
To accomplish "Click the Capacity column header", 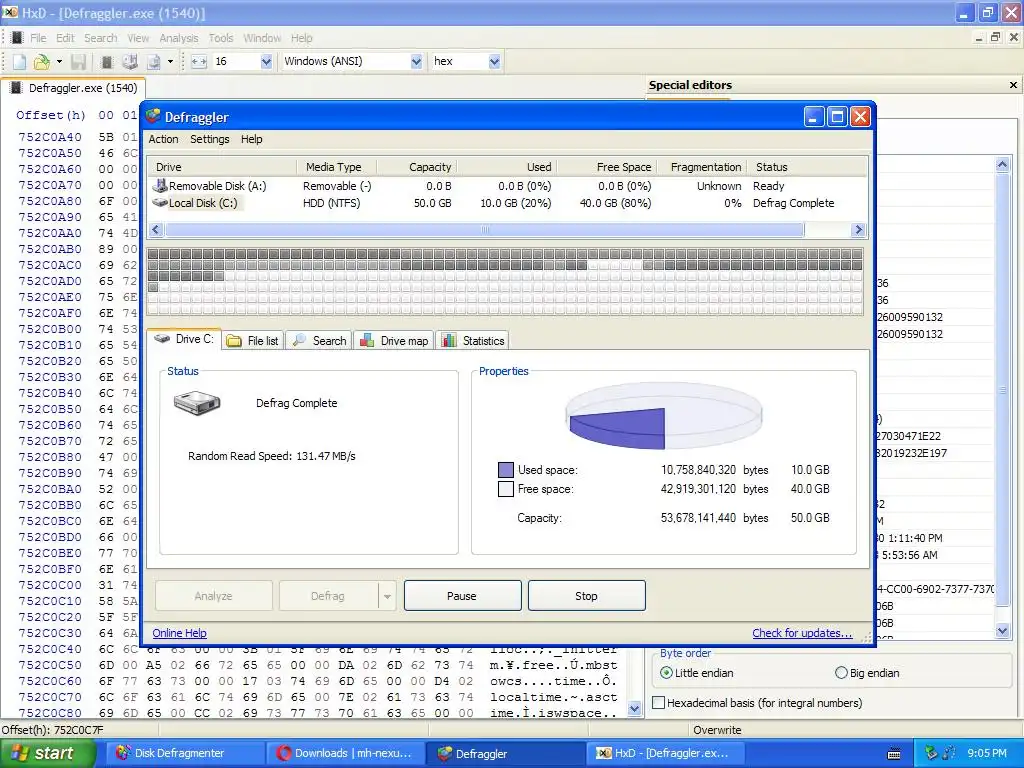I will click(x=416, y=167).
